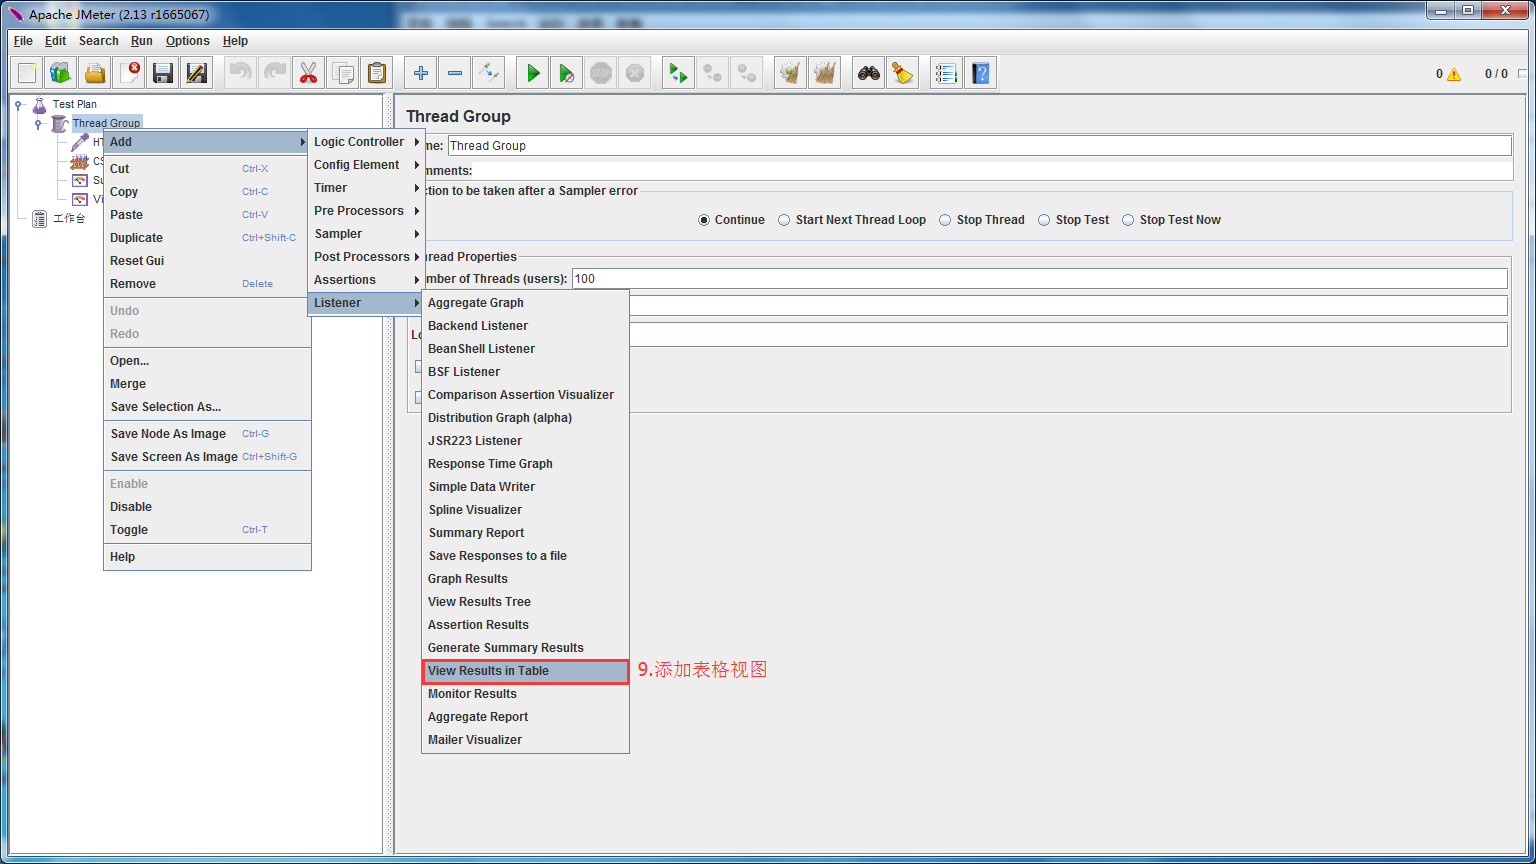Viewport: 1536px width, 864px height.
Task: Click Start No Pauses icon
Action: pyautogui.click(x=567, y=73)
